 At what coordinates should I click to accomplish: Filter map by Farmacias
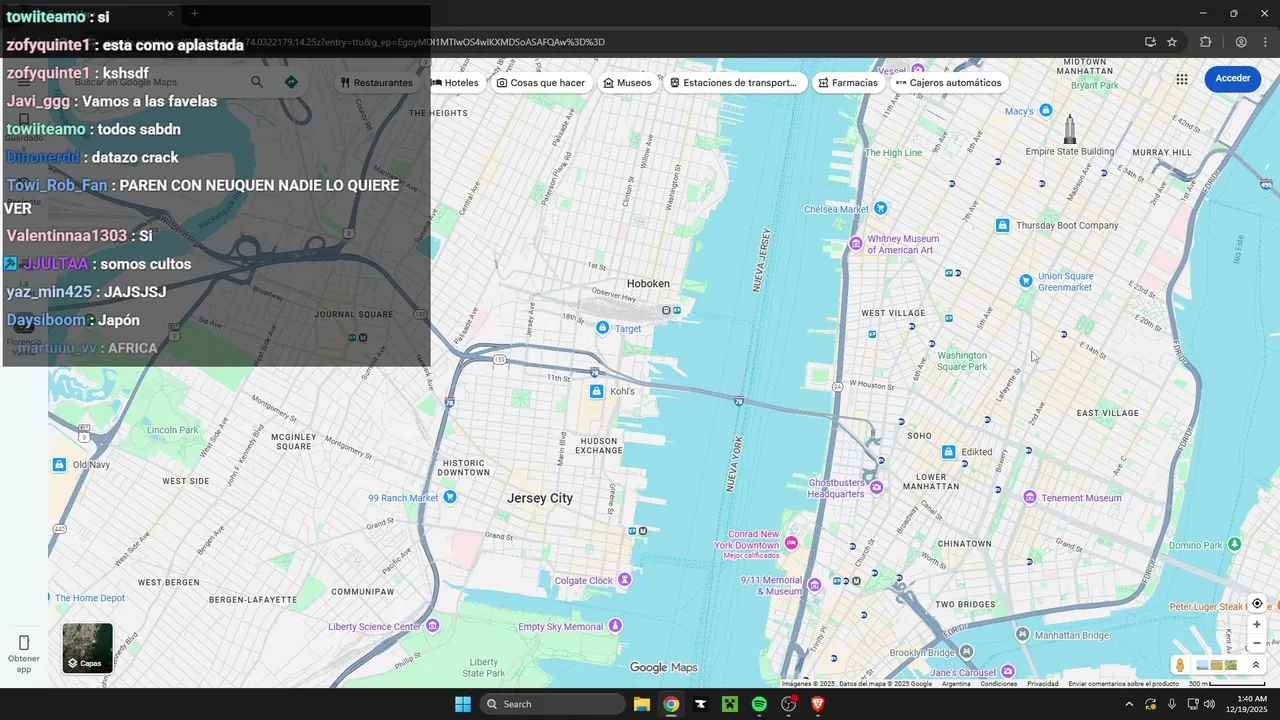(848, 83)
